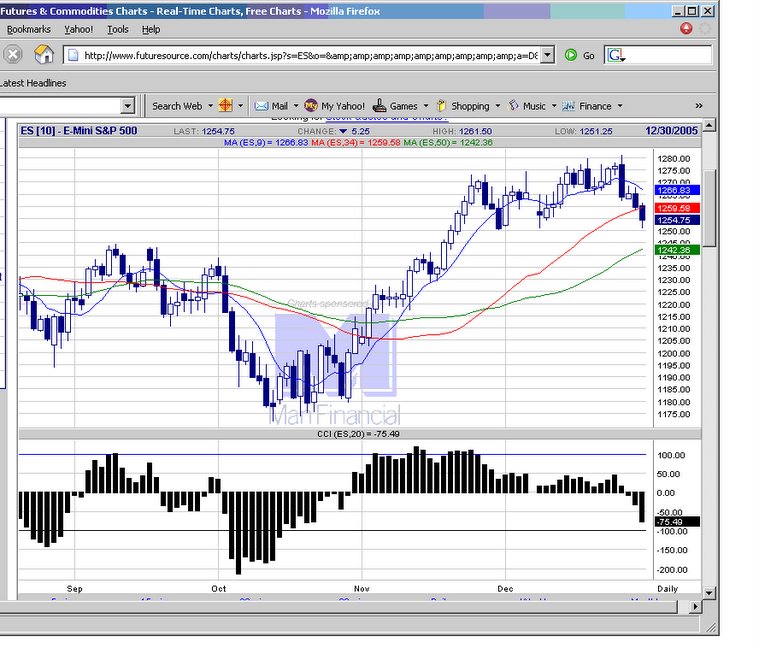Click the Nov month axis label
The height and width of the screenshot is (649, 759).
click(x=362, y=589)
